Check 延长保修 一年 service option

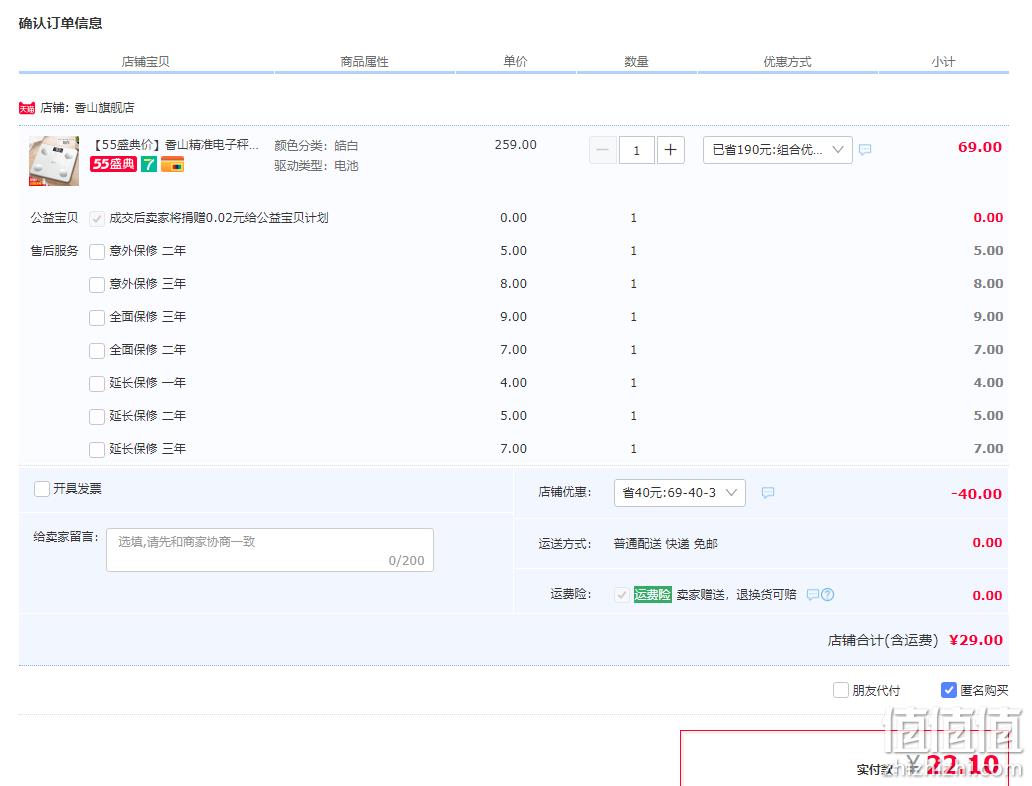[x=97, y=383]
